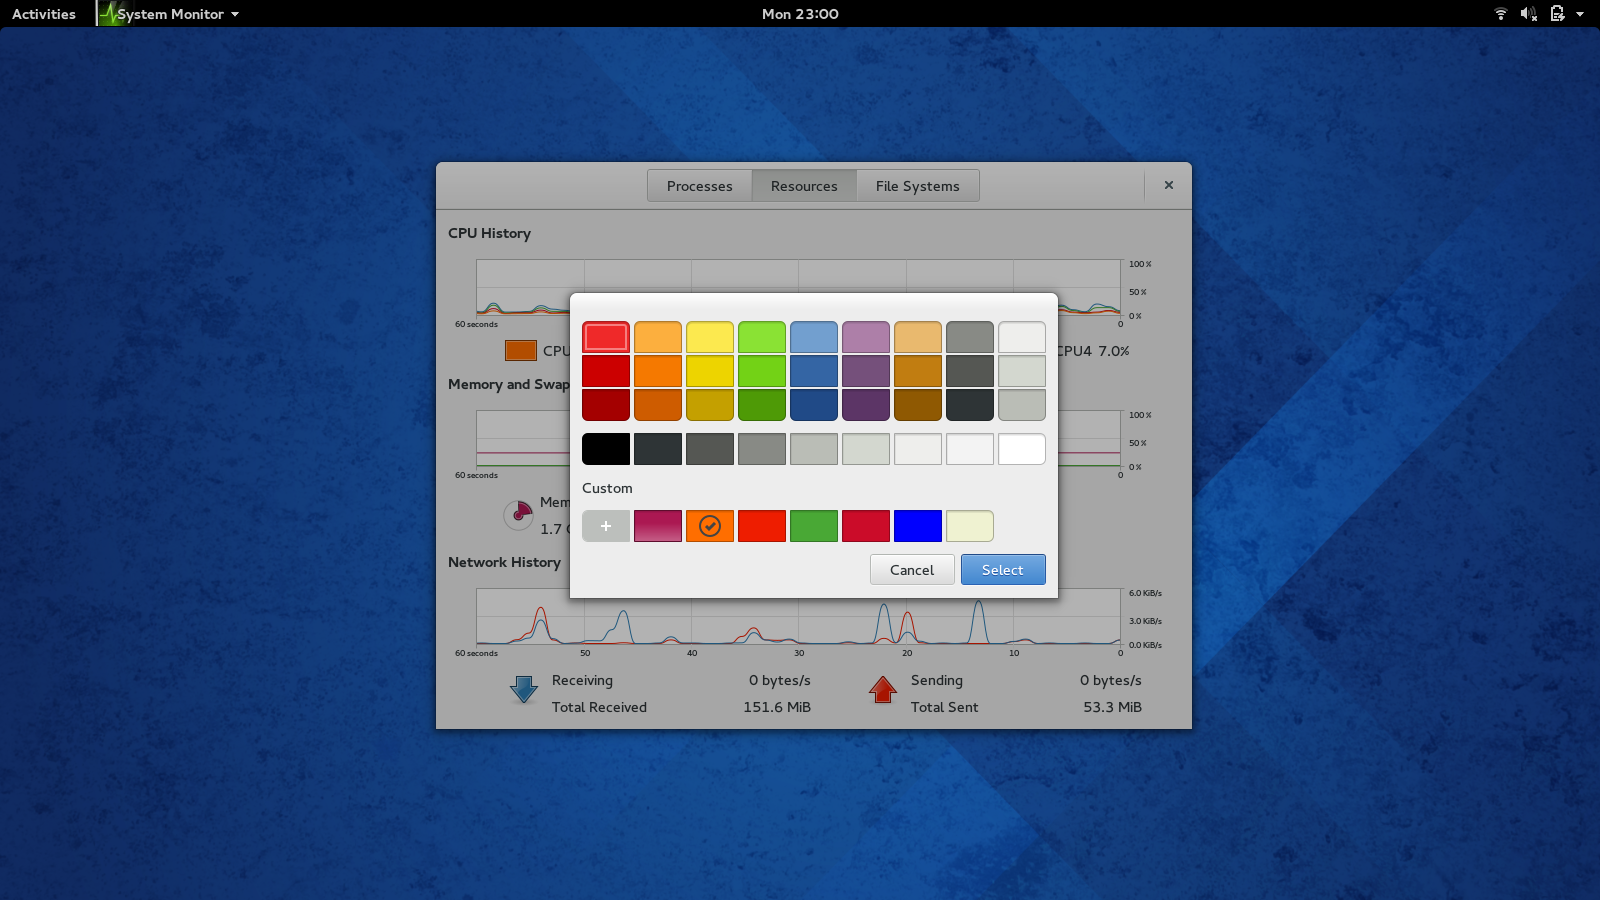Open the system status dropdown at top right
This screenshot has height=900, width=1600.
tap(1579, 13)
